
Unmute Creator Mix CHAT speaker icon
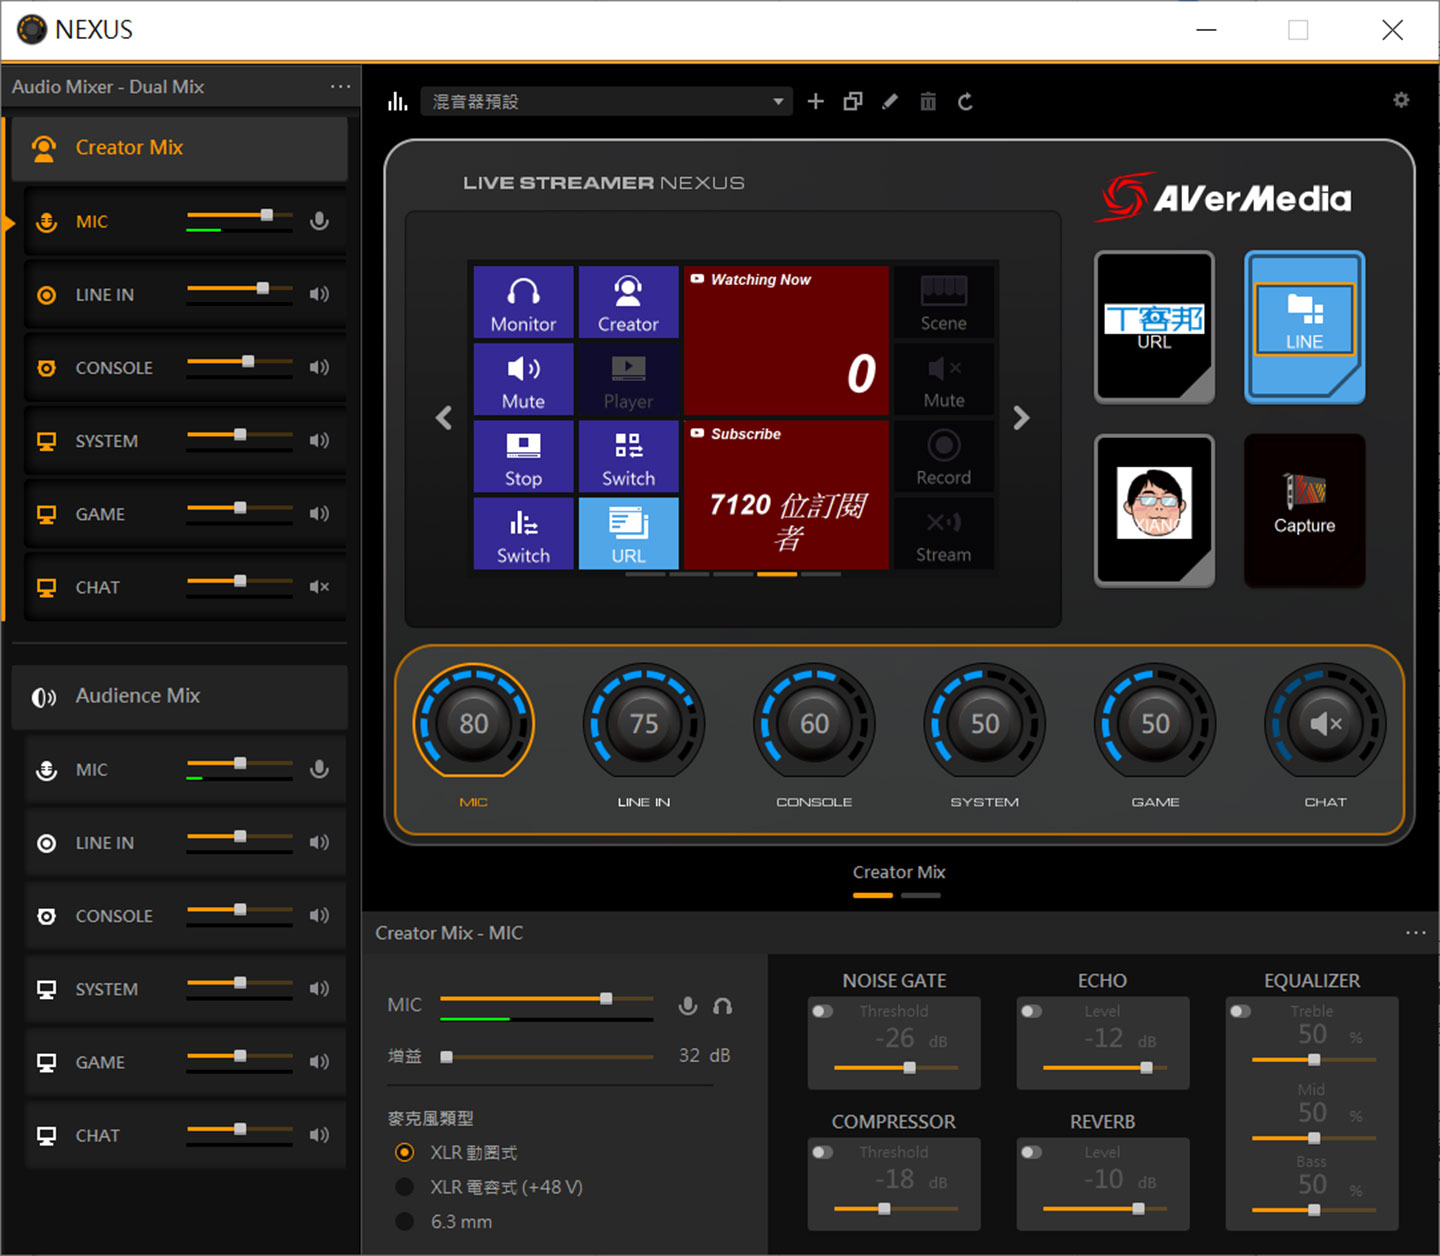click(x=319, y=587)
